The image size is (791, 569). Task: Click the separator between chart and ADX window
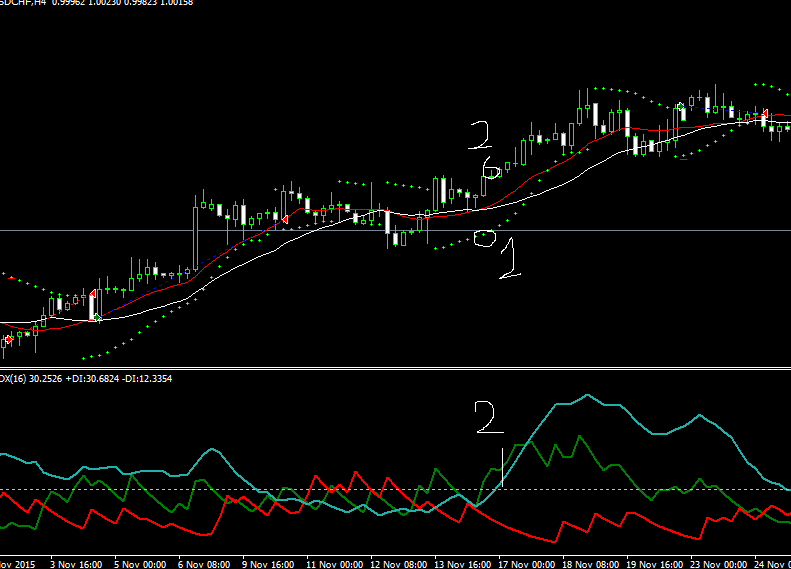(x=395, y=369)
